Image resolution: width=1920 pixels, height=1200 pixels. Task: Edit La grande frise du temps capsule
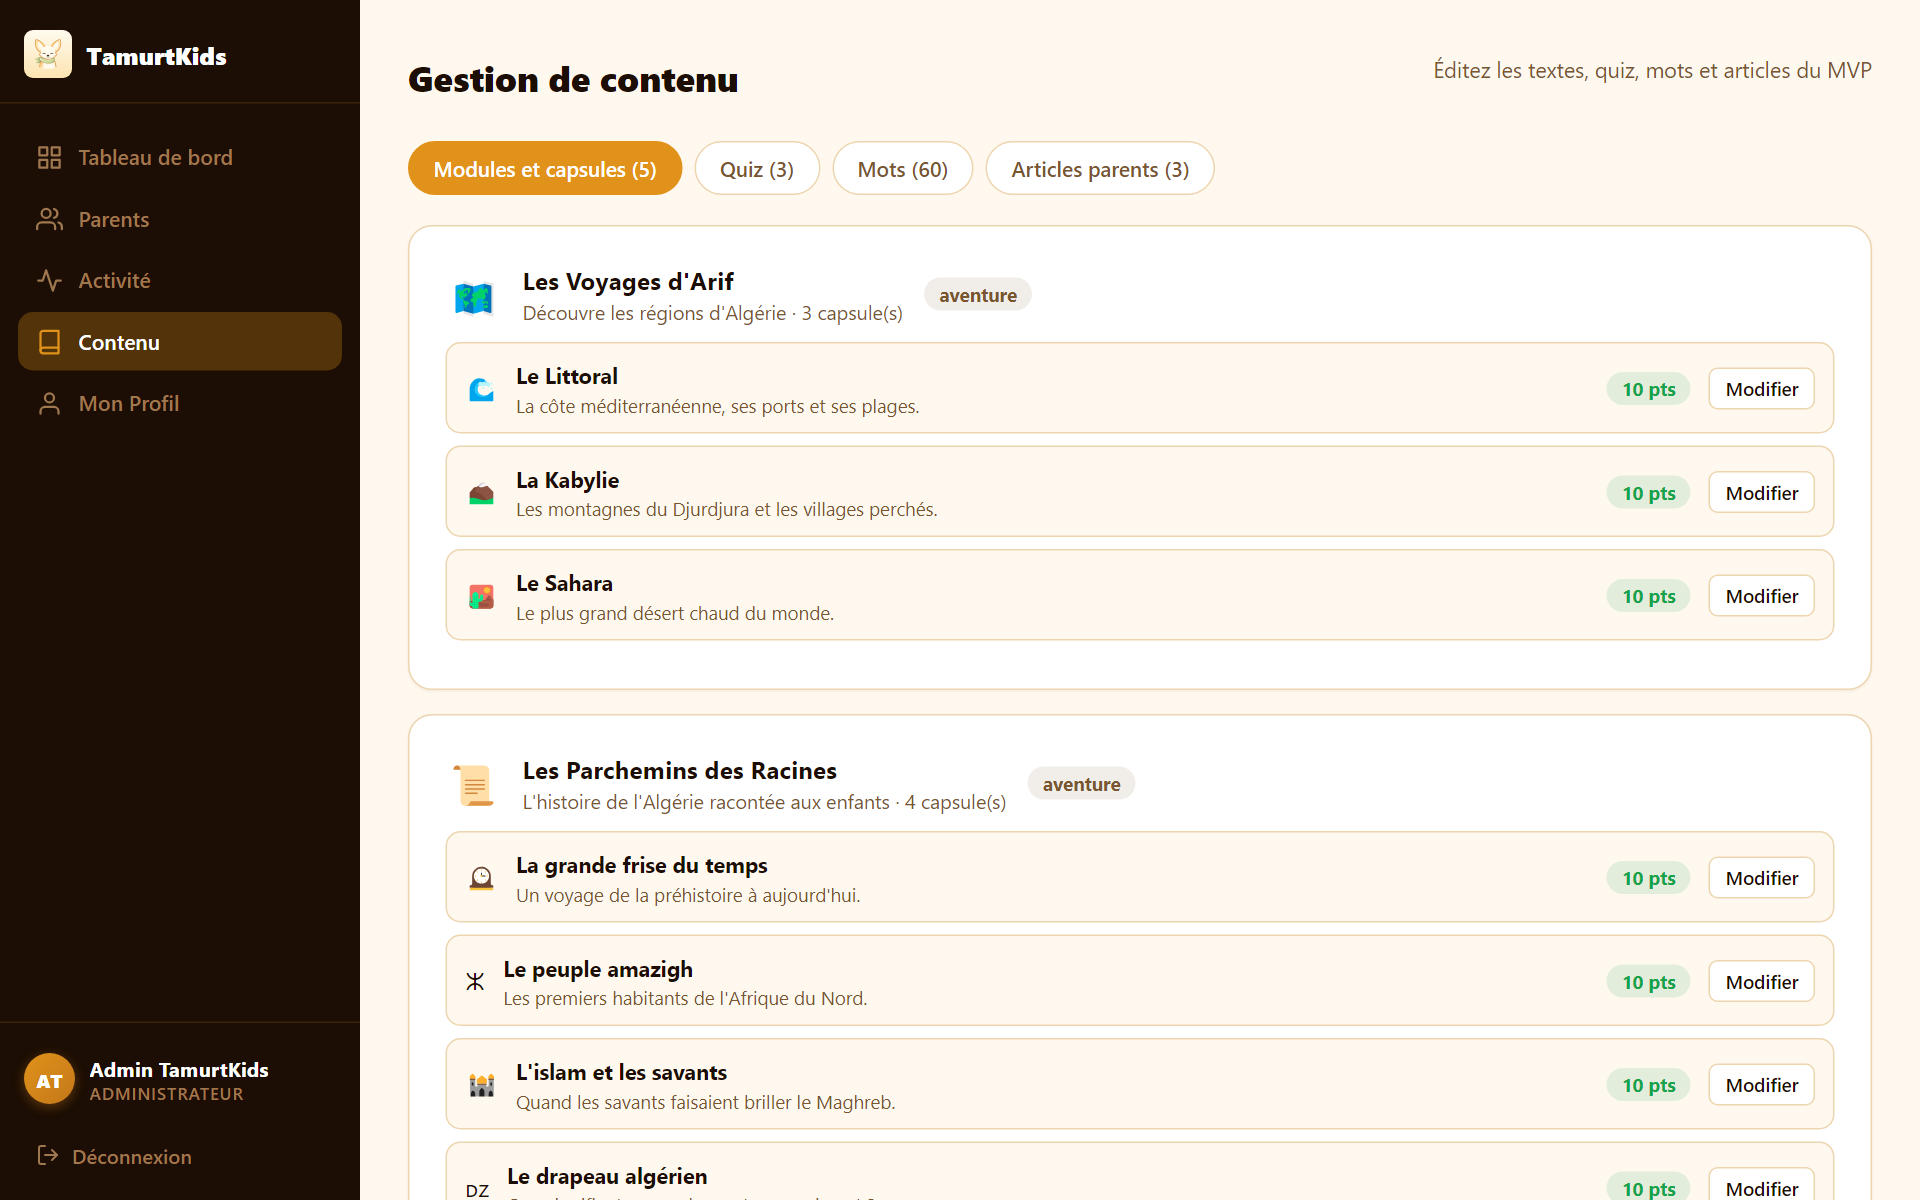(1761, 878)
